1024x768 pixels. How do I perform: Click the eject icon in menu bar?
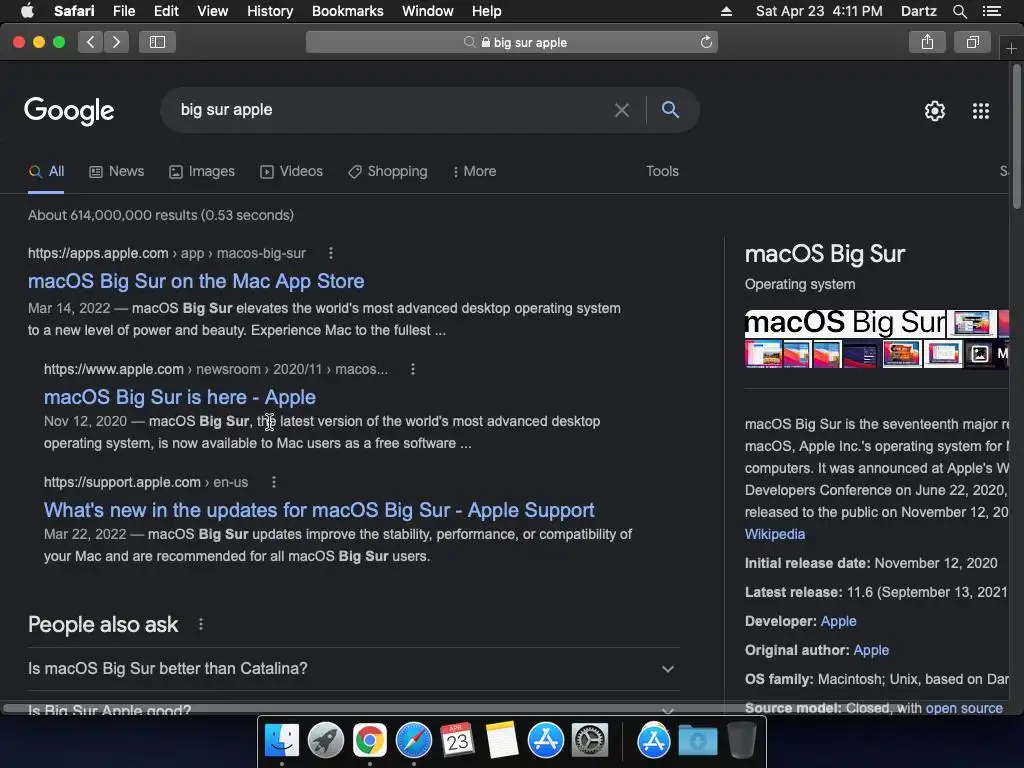[x=726, y=11]
